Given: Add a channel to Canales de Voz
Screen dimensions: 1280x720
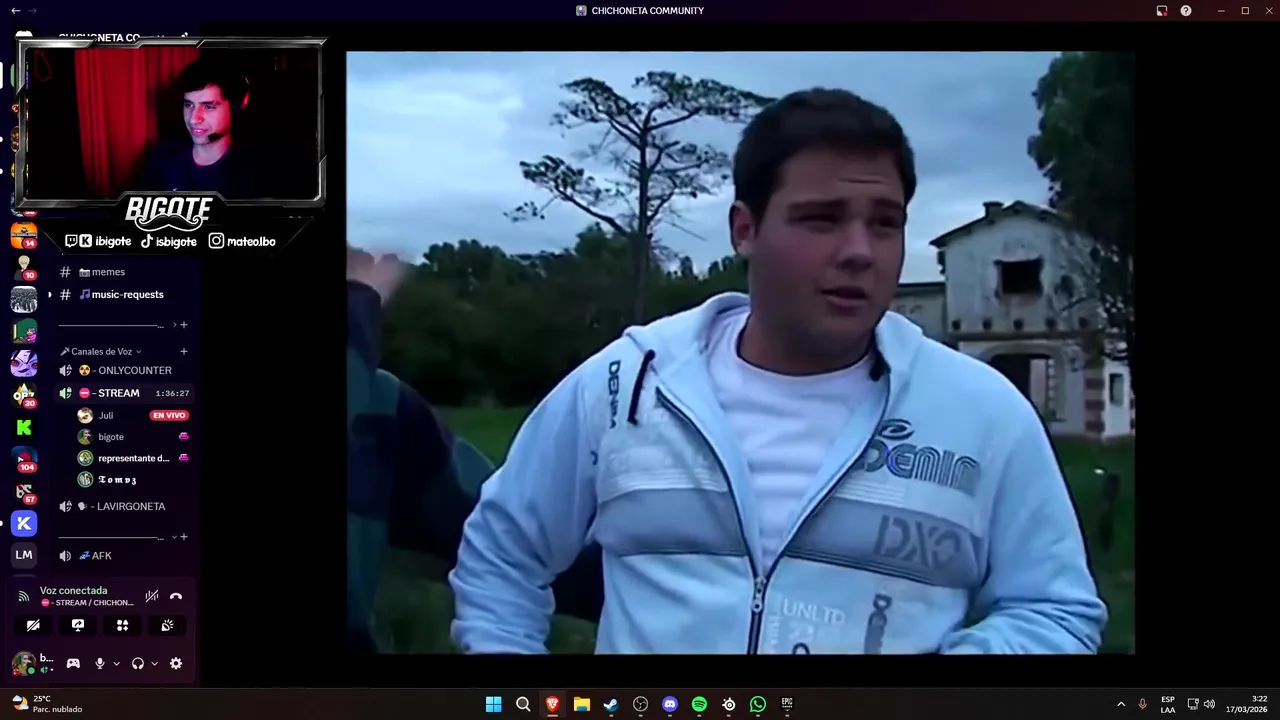Looking at the screenshot, I should (184, 351).
